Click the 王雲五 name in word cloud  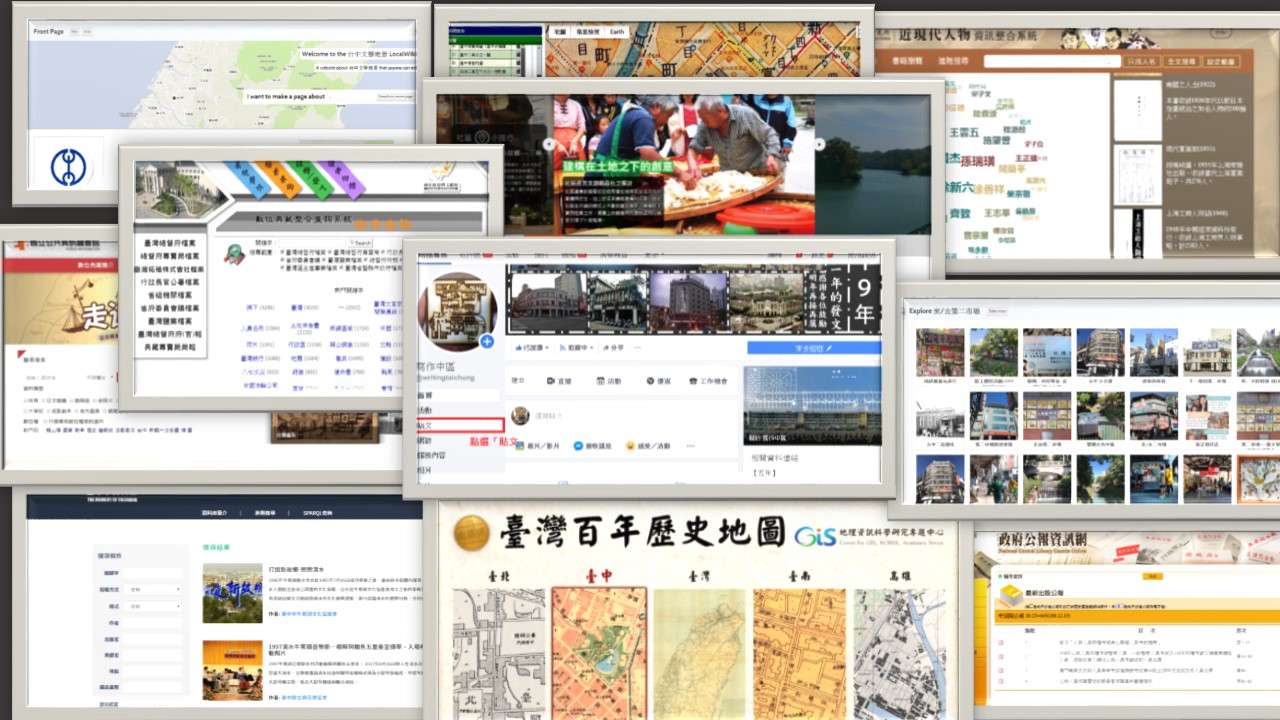[964, 132]
